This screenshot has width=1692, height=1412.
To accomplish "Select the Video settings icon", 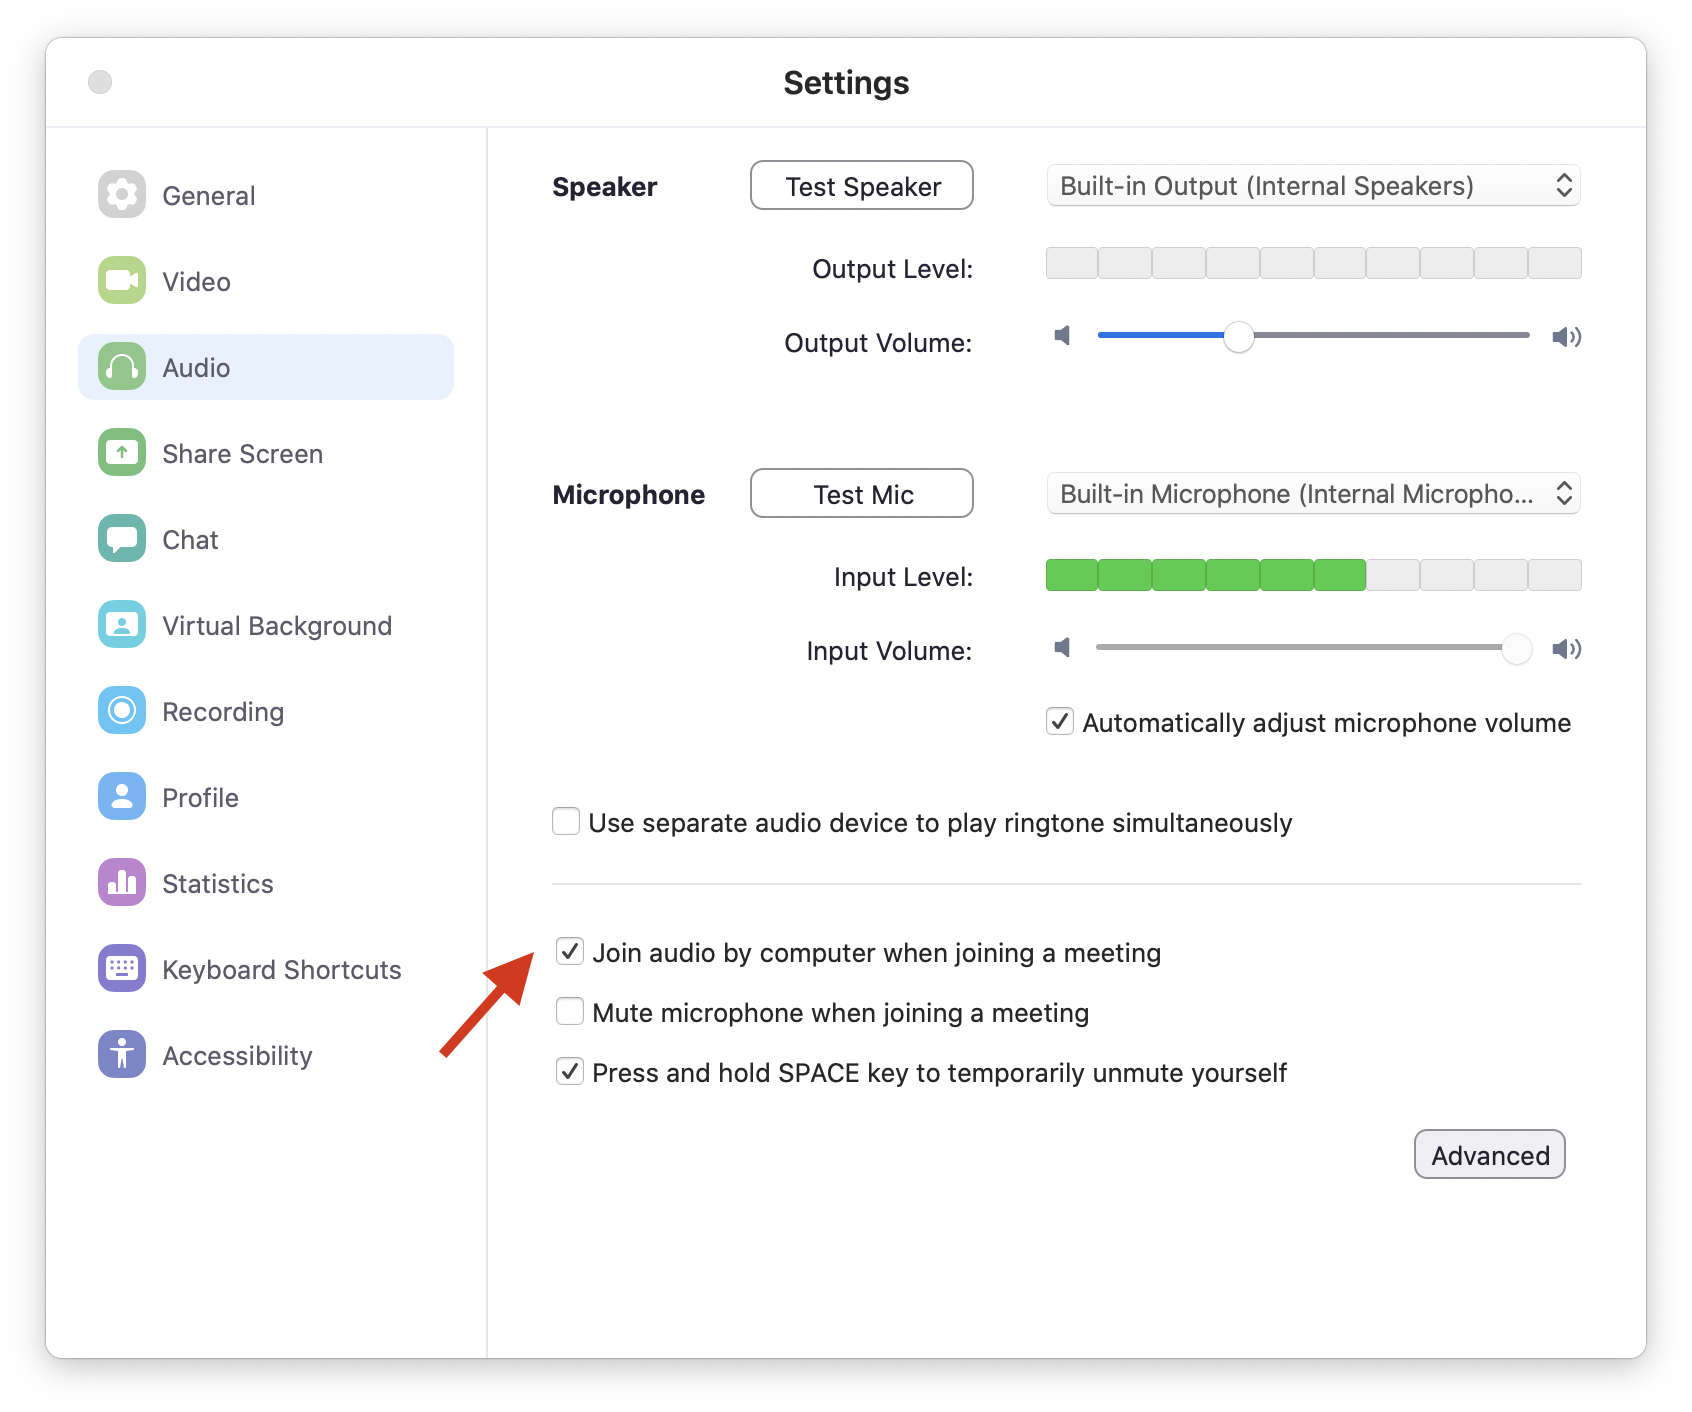I will point(121,281).
